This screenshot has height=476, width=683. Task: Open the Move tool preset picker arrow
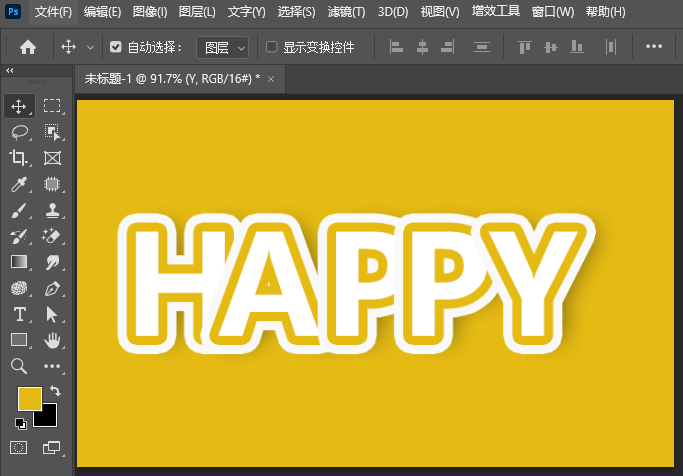90,47
